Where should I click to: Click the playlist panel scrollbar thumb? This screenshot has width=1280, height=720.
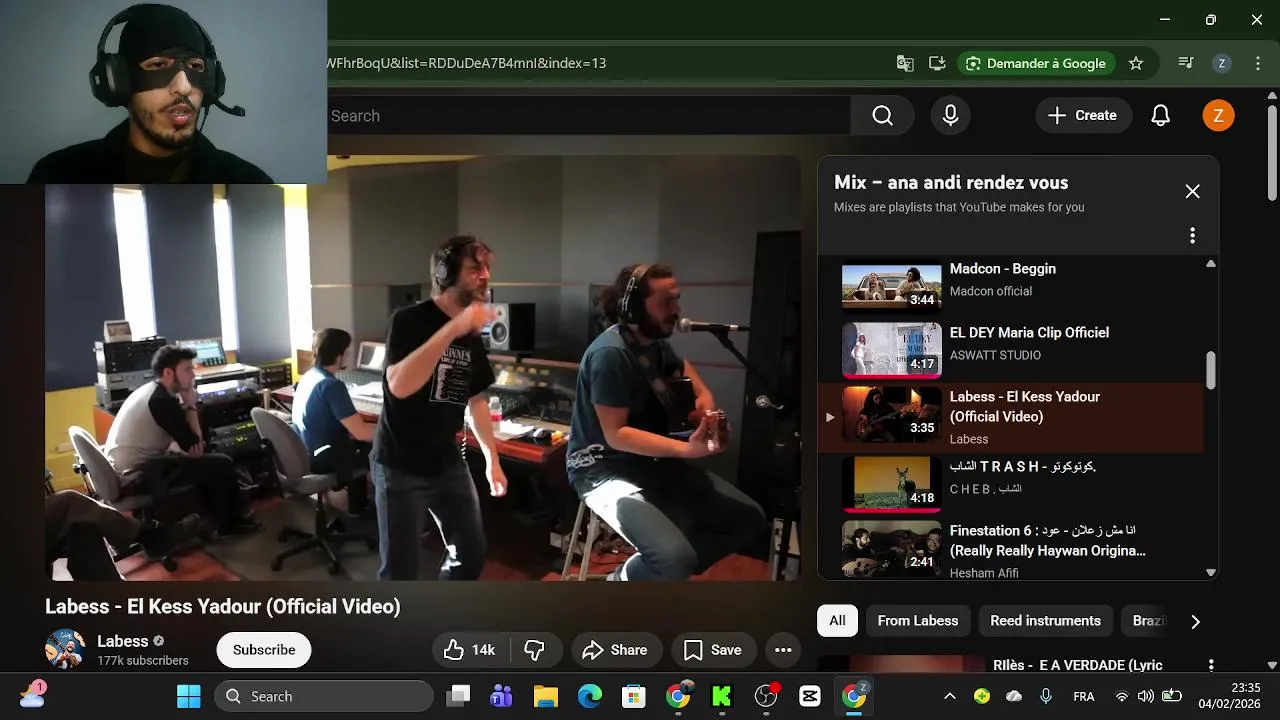(1211, 370)
